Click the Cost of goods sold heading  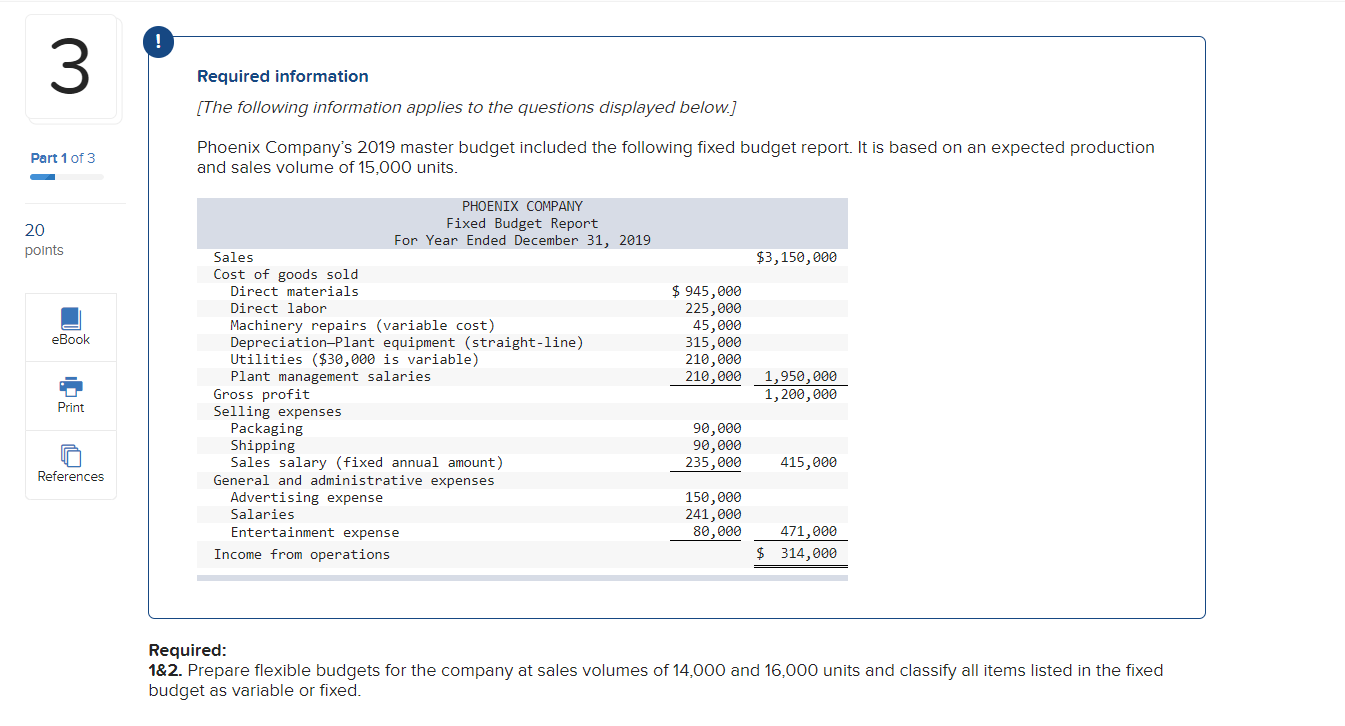tap(286, 274)
